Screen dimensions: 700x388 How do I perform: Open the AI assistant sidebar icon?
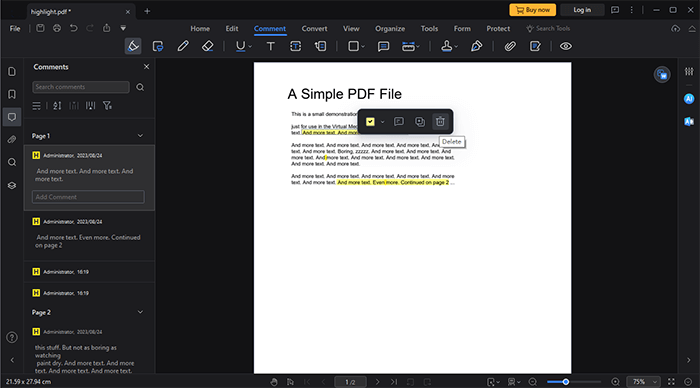tap(689, 99)
